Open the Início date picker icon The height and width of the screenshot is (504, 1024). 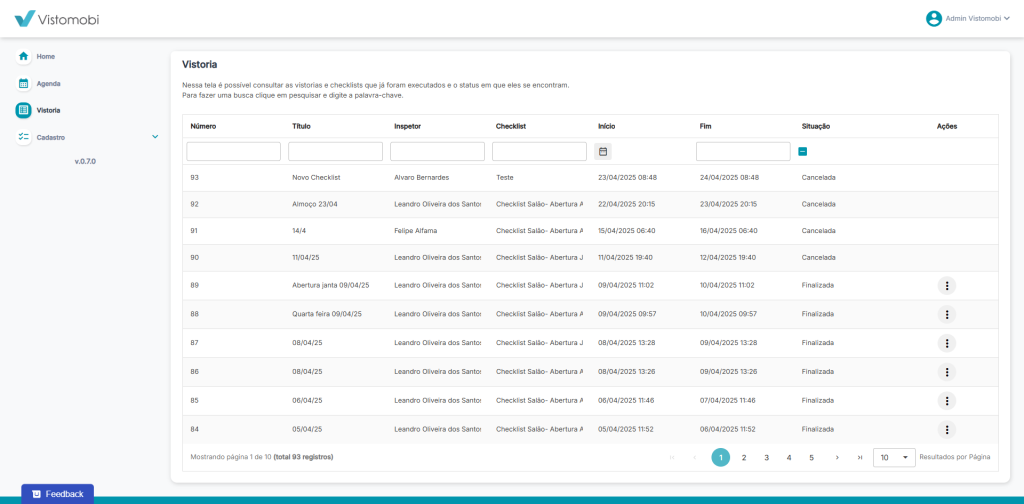(x=603, y=151)
